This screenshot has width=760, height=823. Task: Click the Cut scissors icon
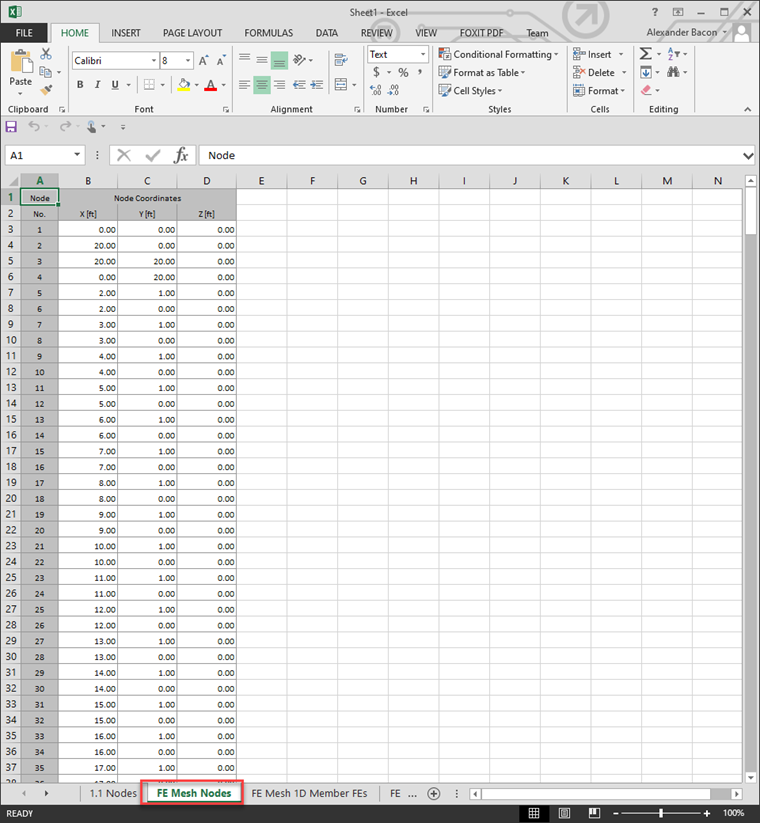point(46,54)
